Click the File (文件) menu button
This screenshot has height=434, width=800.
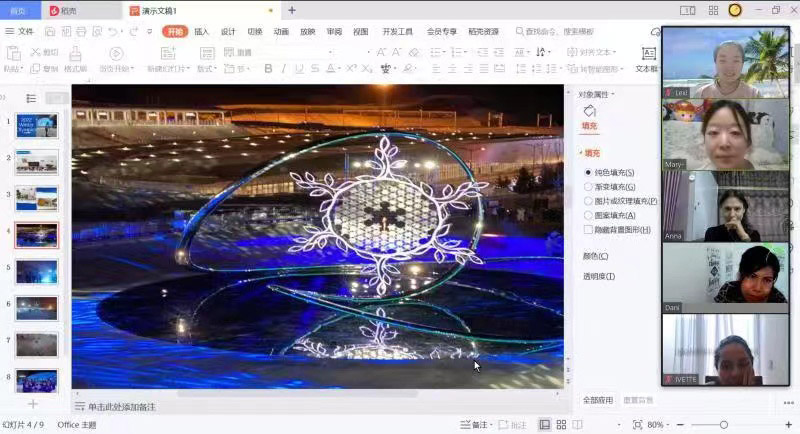tap(20, 31)
